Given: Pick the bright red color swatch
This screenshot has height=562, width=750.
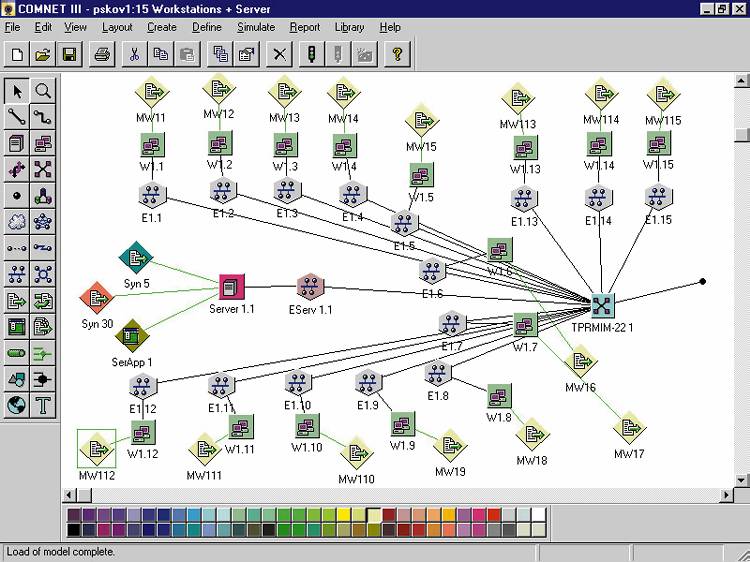Looking at the screenshot, I should click(x=494, y=515).
